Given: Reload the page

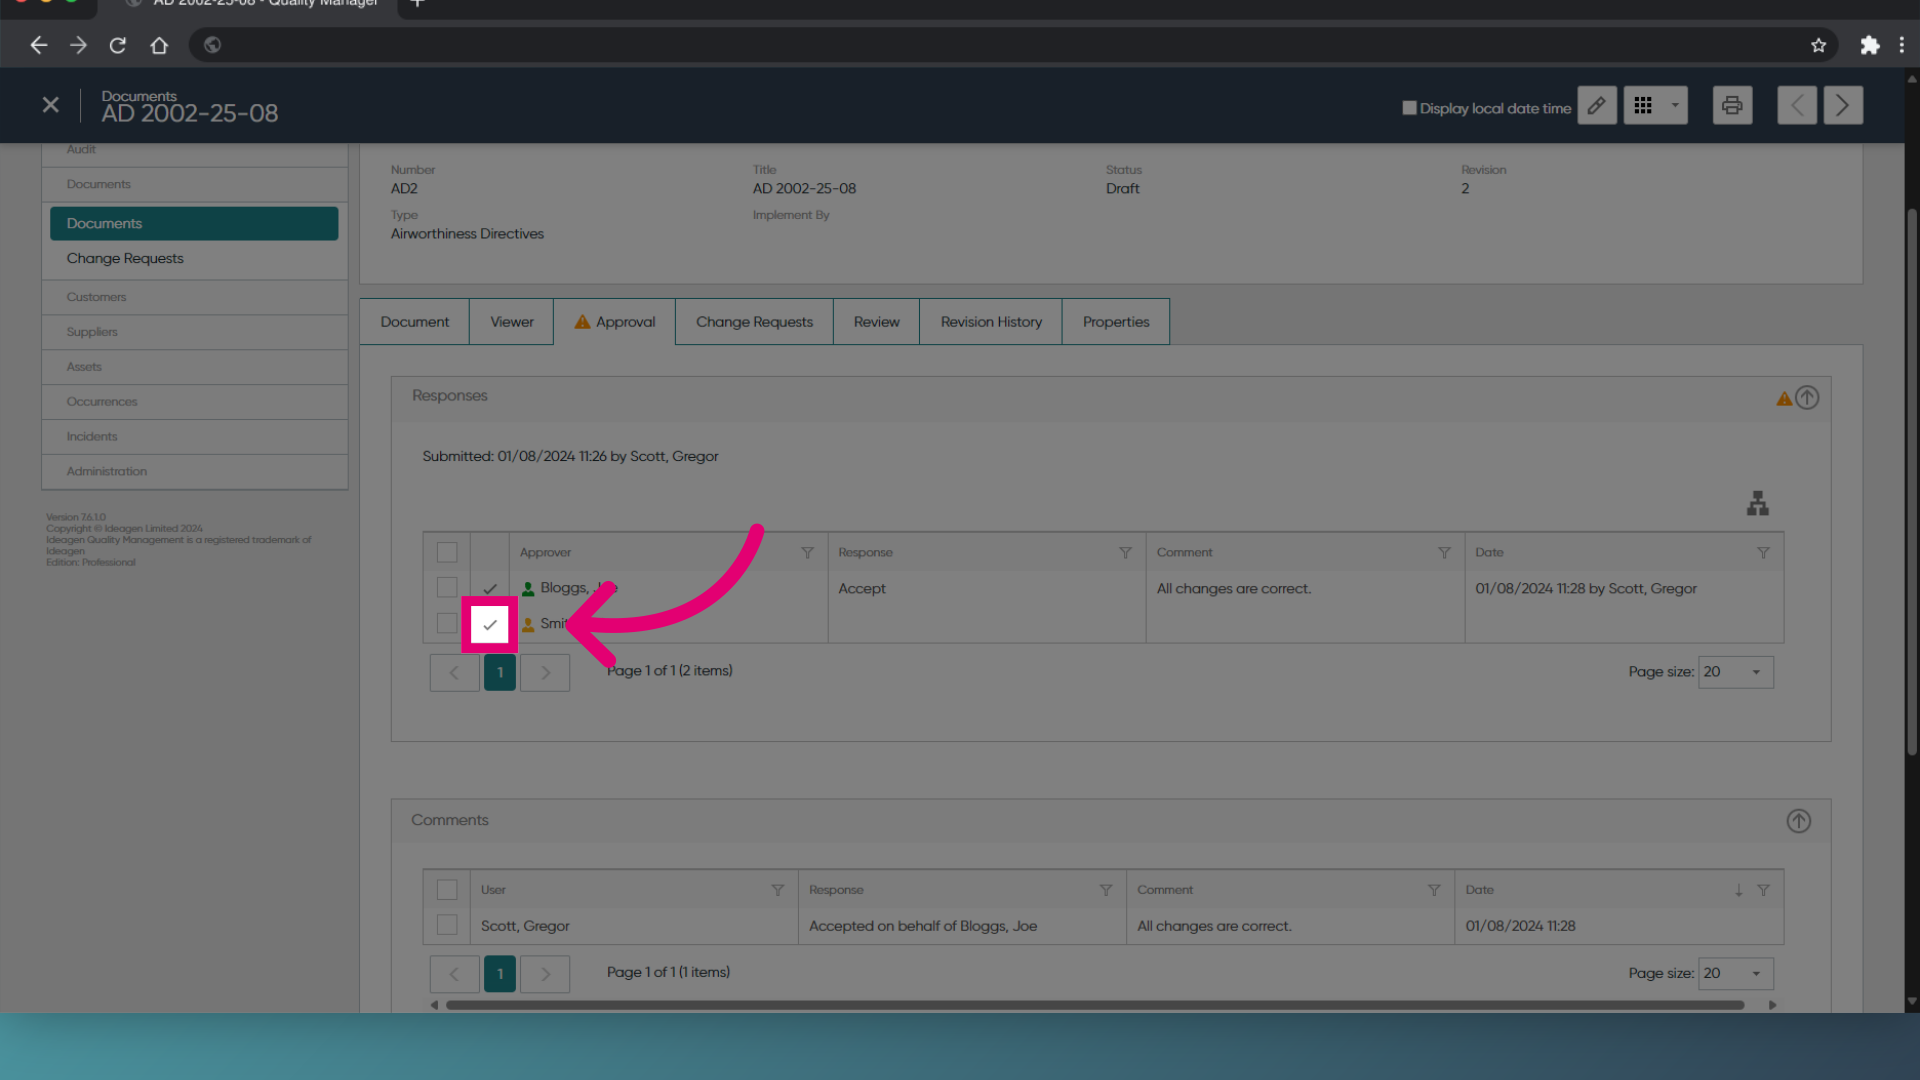Looking at the screenshot, I should 118,45.
